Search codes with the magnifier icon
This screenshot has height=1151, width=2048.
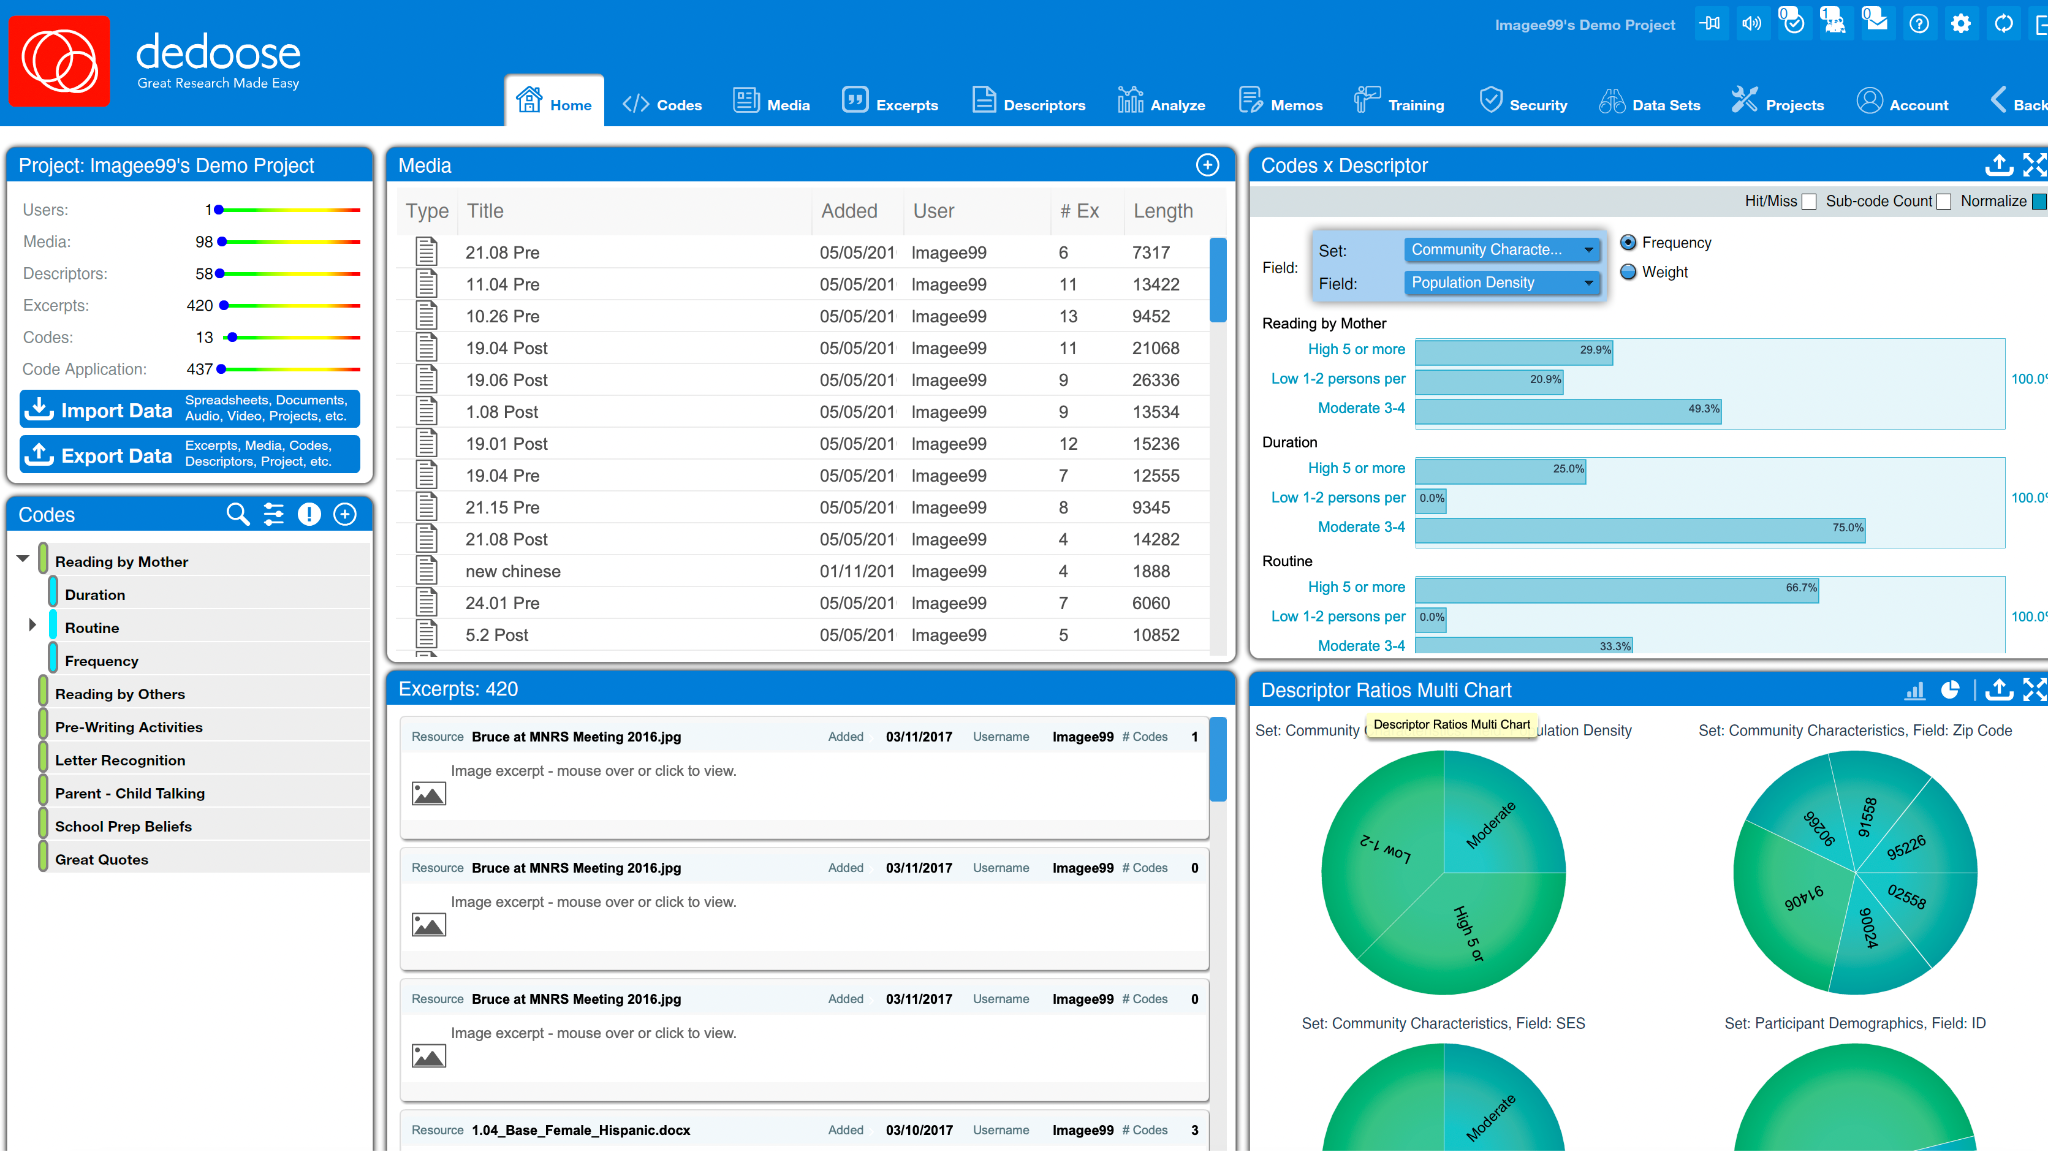click(238, 514)
